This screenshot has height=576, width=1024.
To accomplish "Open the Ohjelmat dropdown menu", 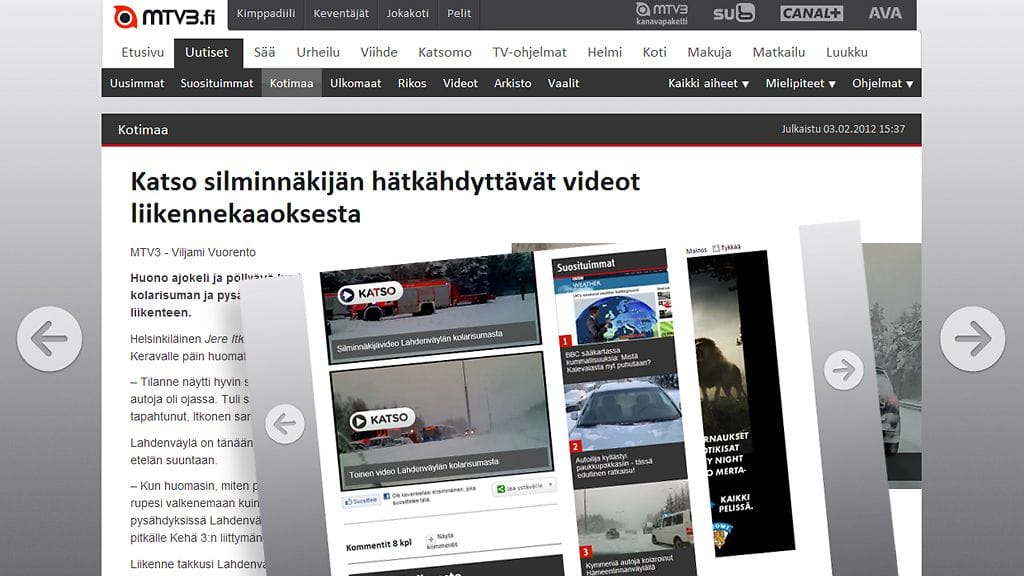I will (882, 83).
